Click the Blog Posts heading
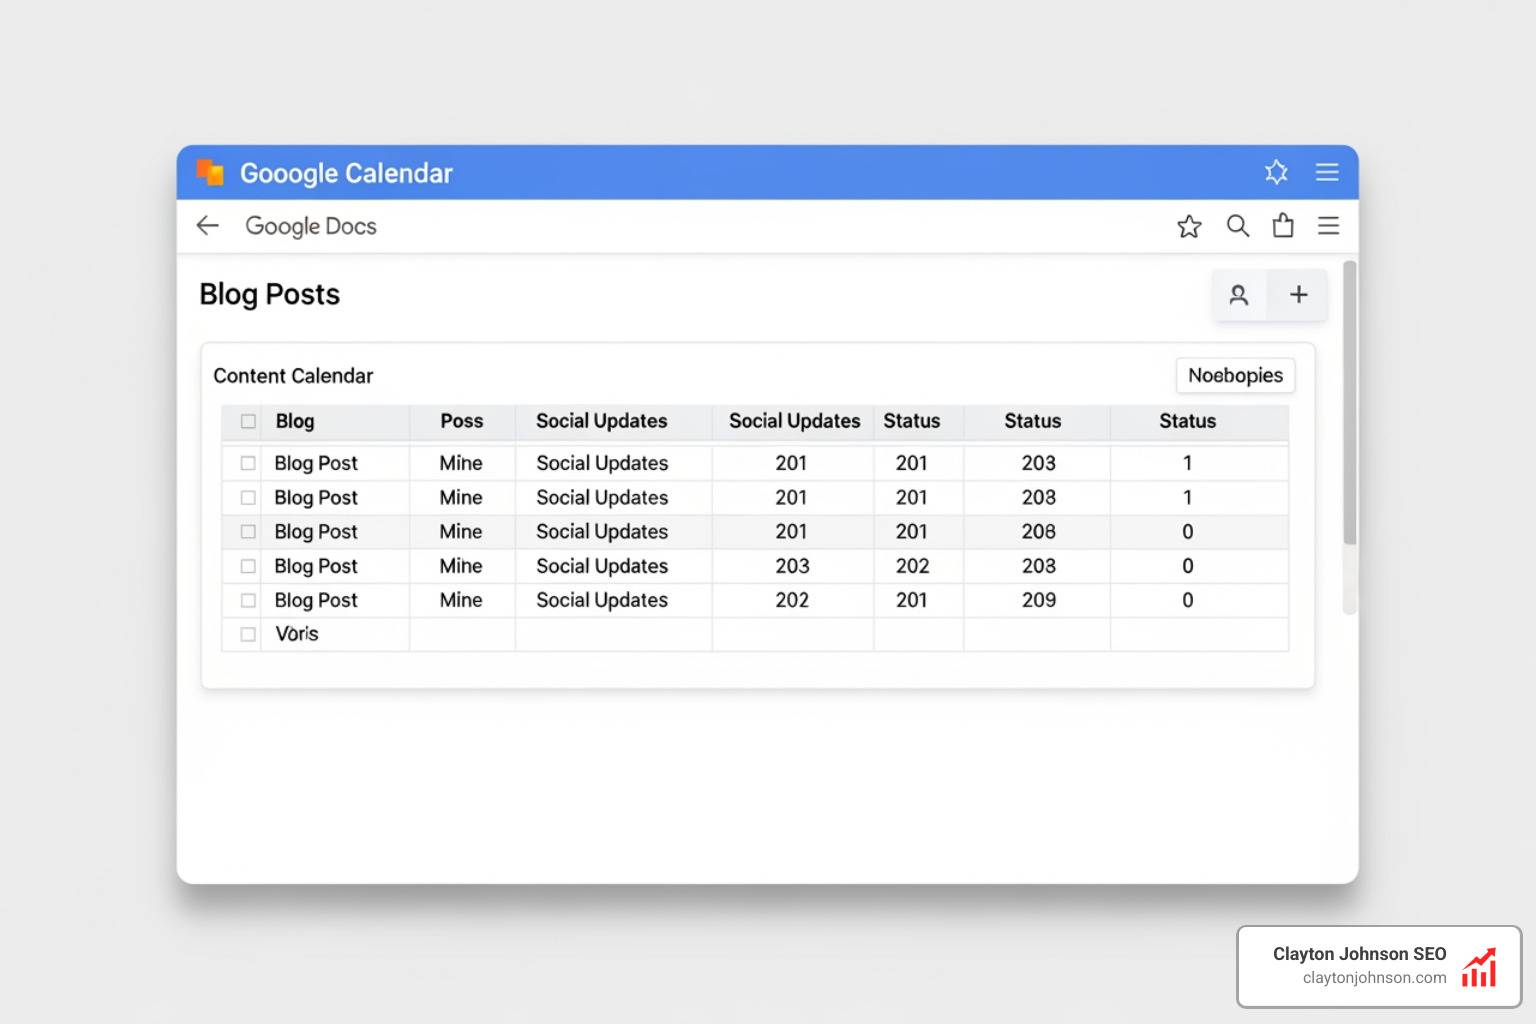The image size is (1536, 1024). click(270, 295)
